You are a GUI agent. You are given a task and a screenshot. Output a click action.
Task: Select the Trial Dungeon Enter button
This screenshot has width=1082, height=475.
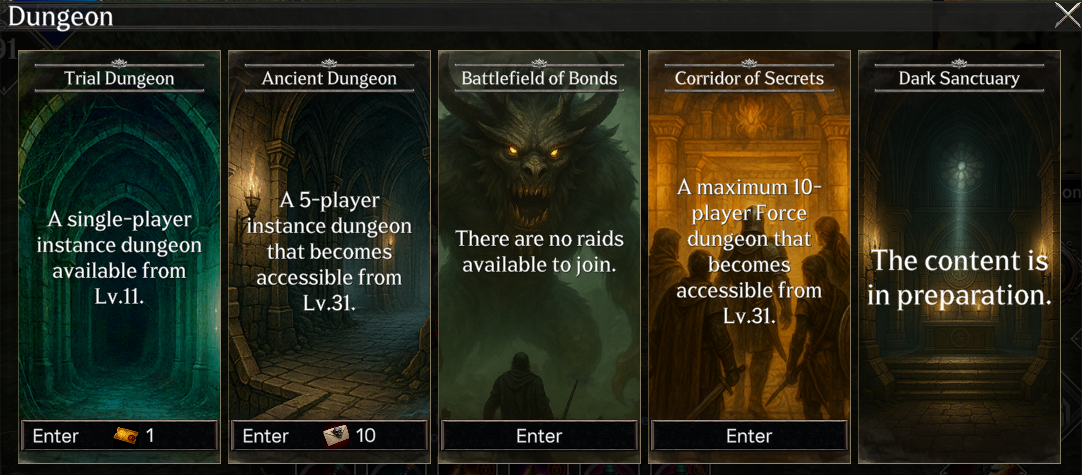click(x=119, y=436)
